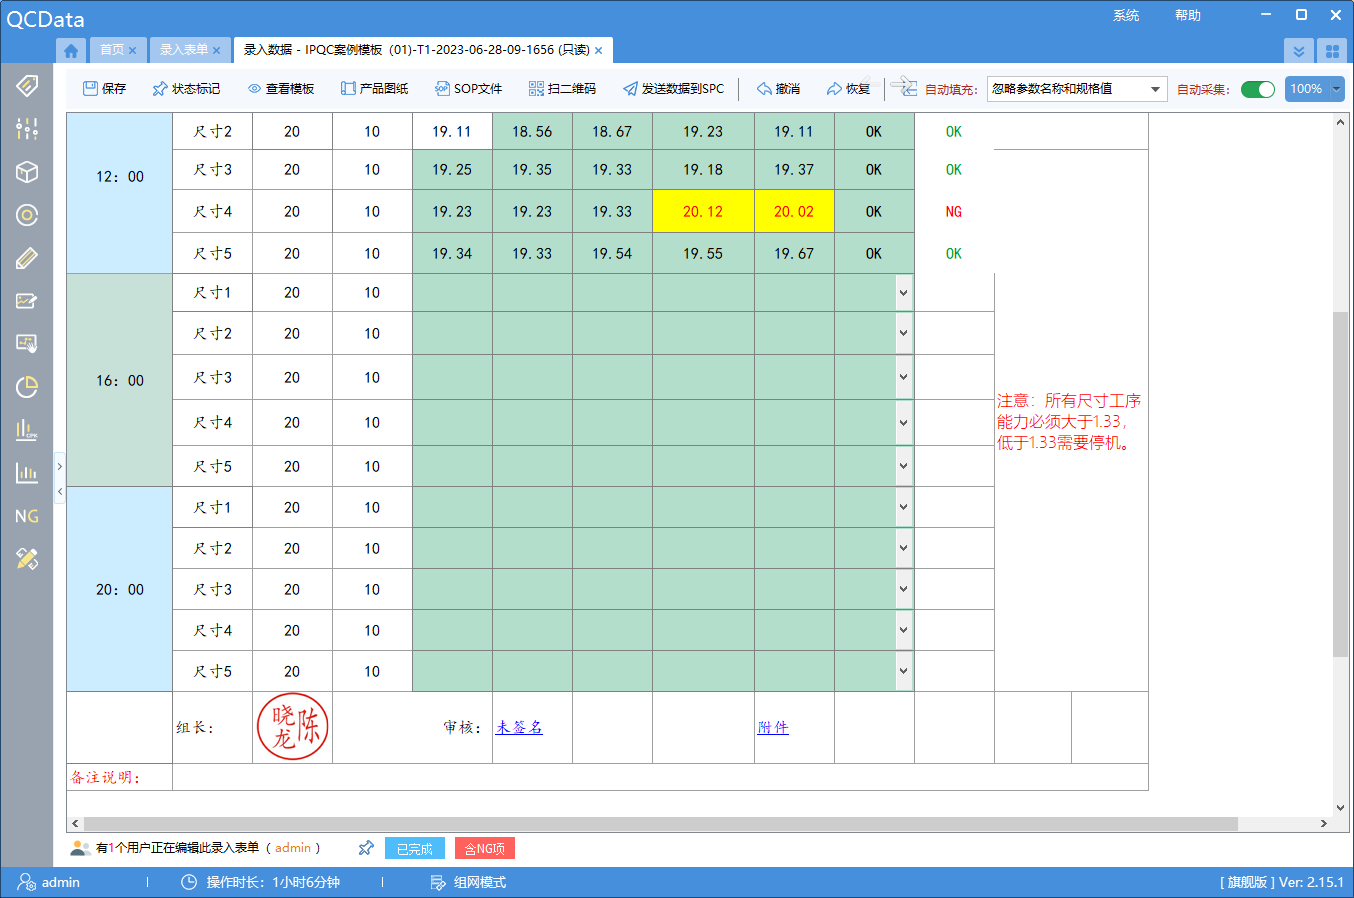Click the 已完成 button
The width and height of the screenshot is (1354, 898).
tap(414, 848)
